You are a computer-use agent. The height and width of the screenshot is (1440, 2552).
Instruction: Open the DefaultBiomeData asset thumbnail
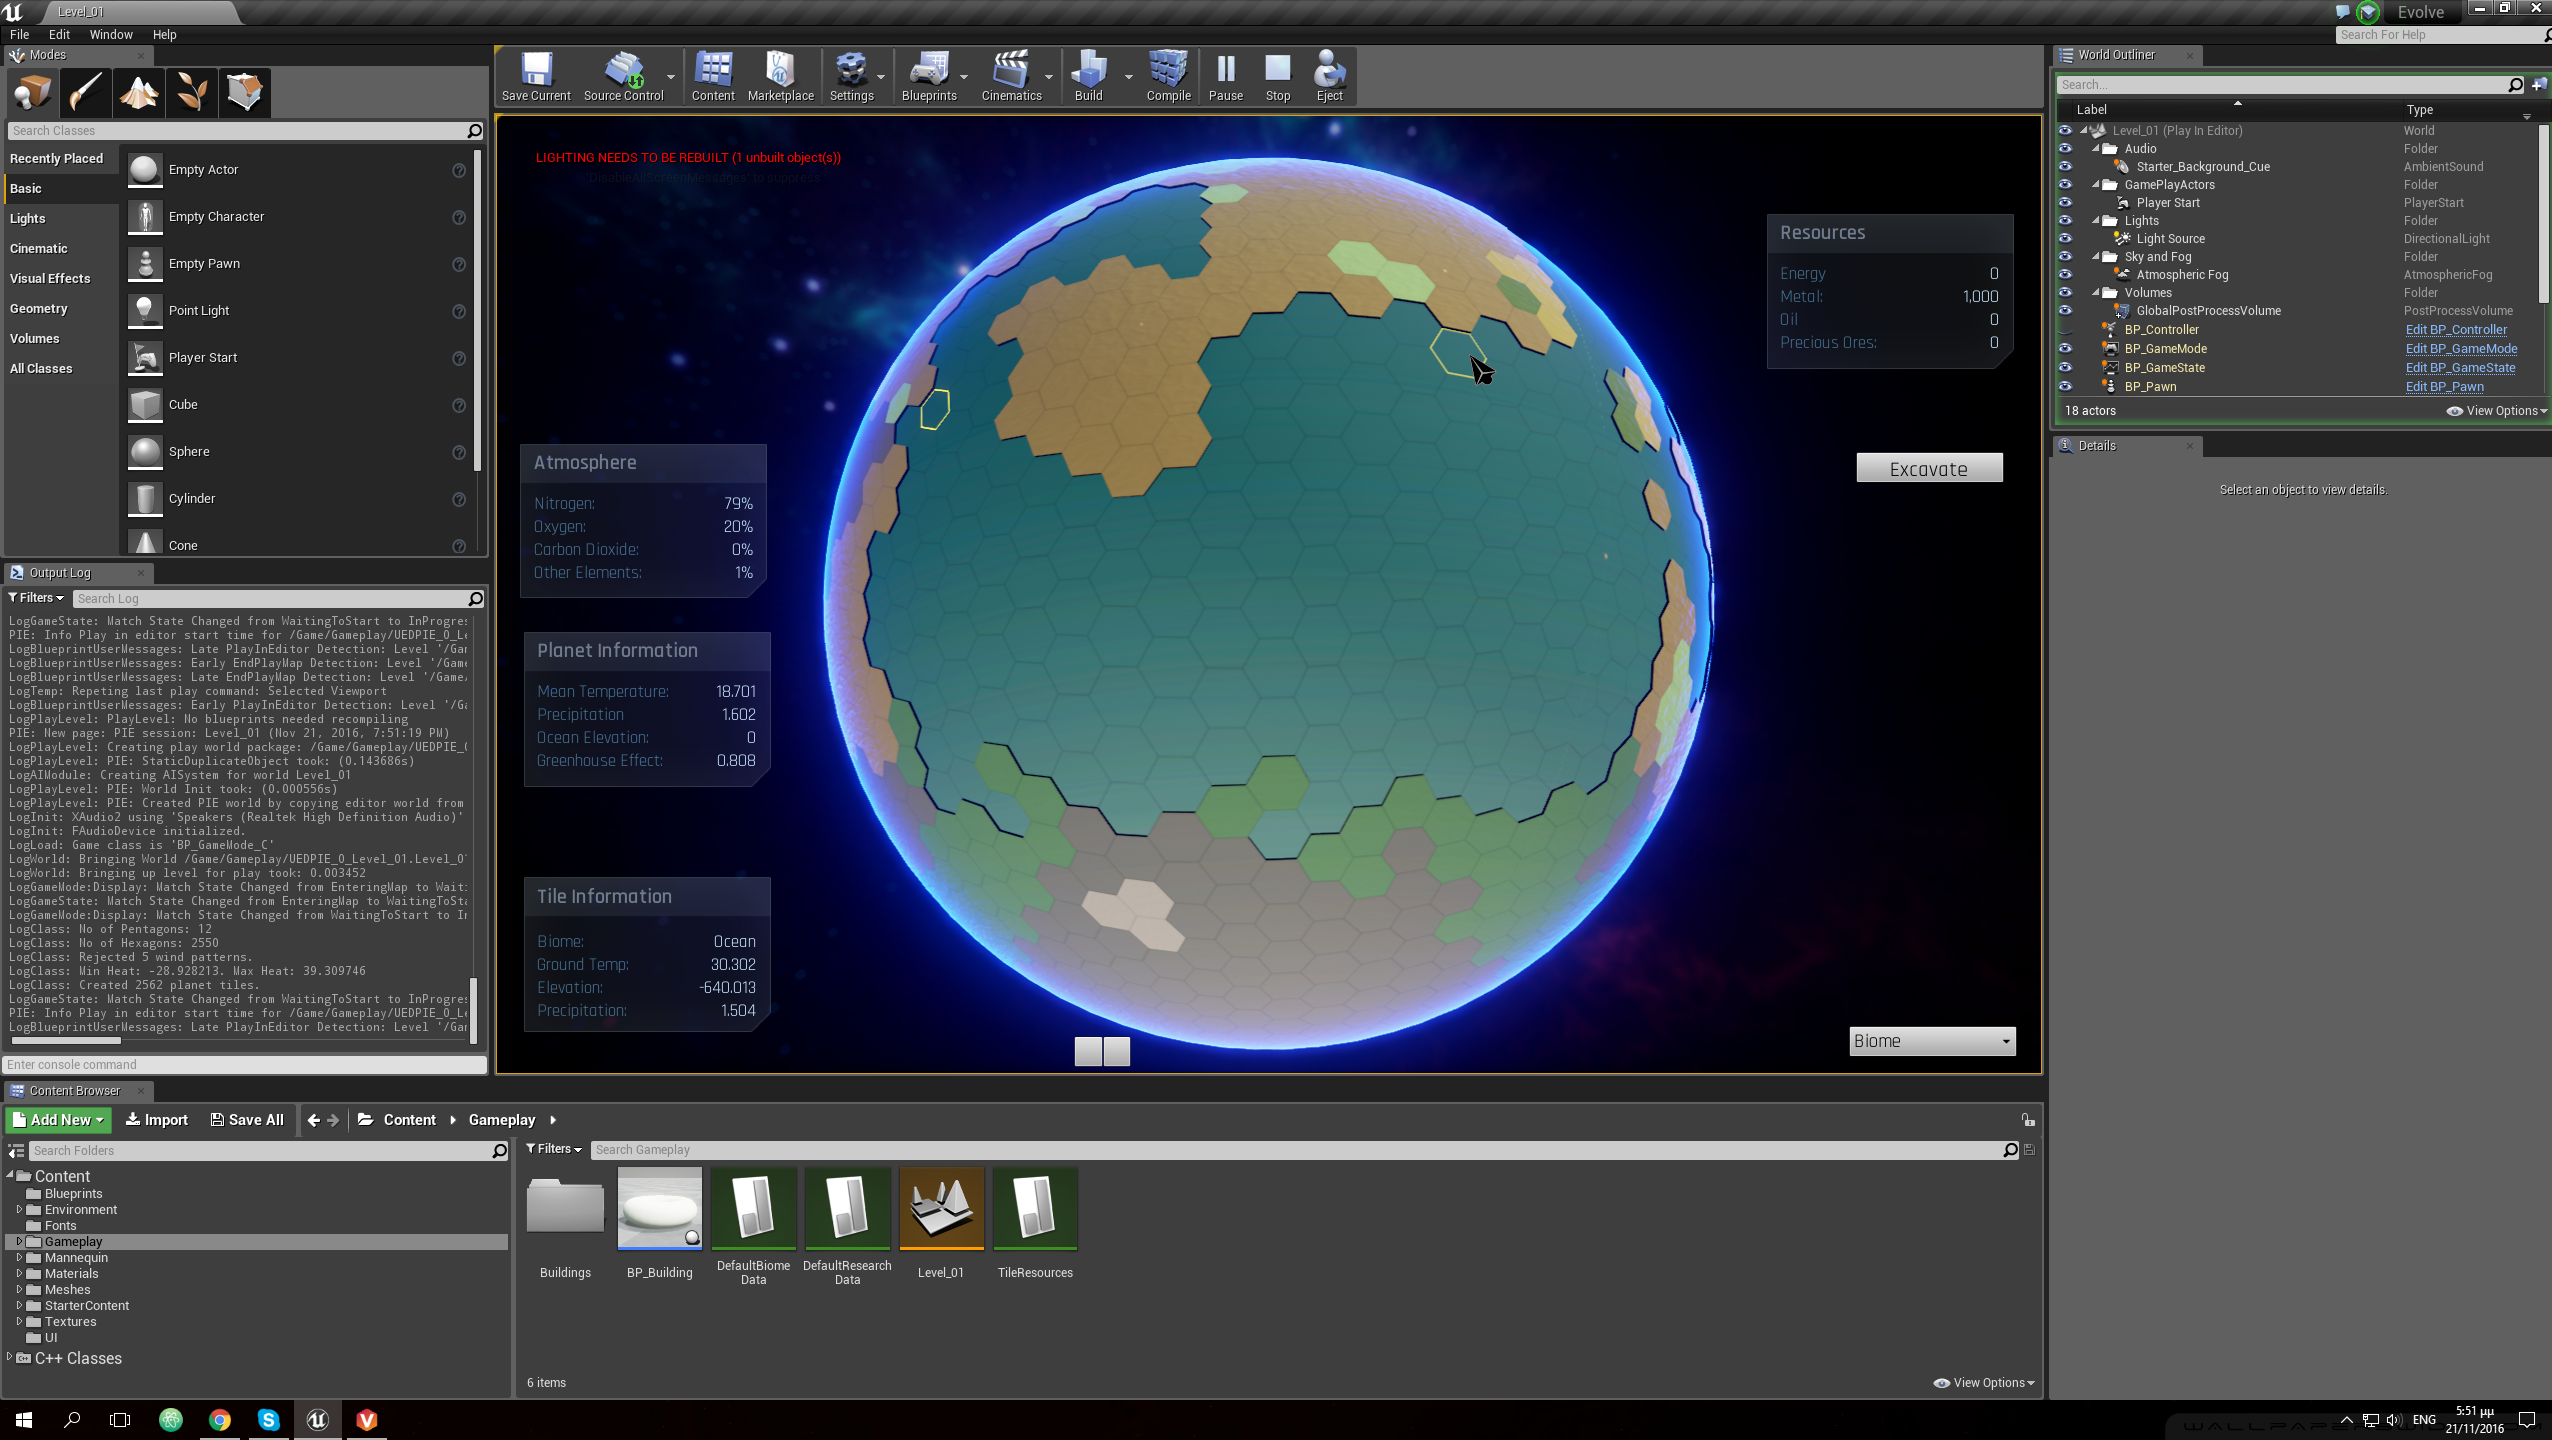[x=753, y=1208]
